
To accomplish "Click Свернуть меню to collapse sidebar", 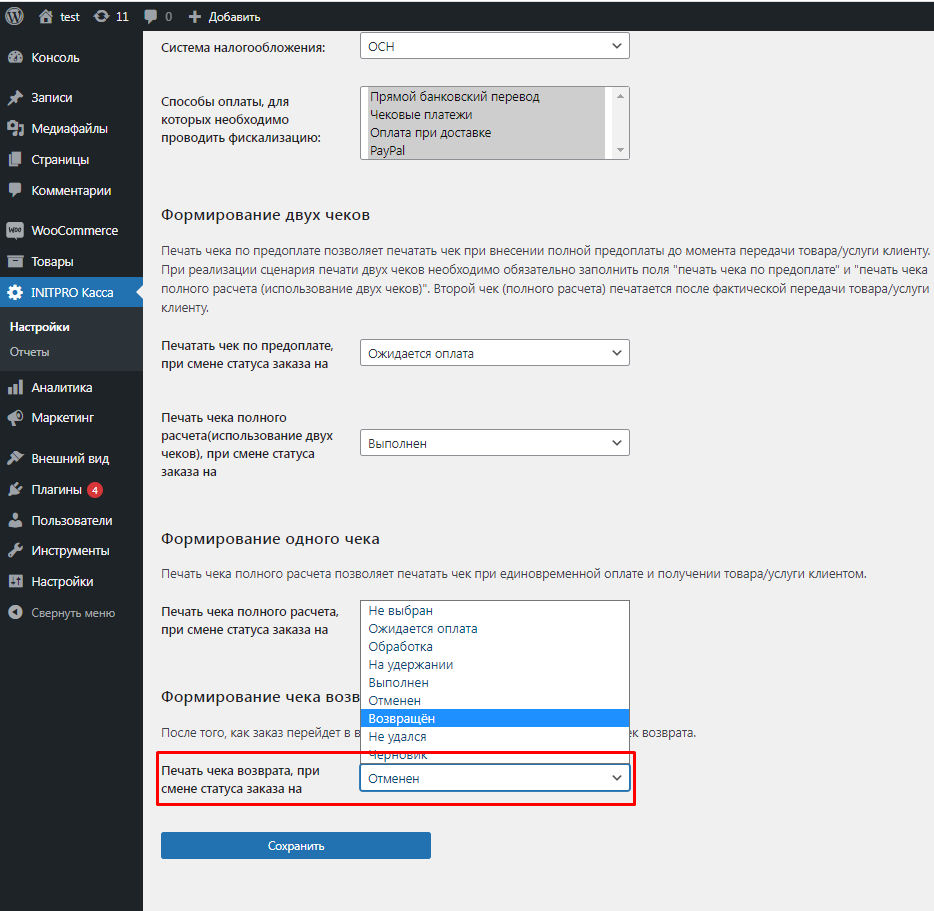I will [x=71, y=612].
